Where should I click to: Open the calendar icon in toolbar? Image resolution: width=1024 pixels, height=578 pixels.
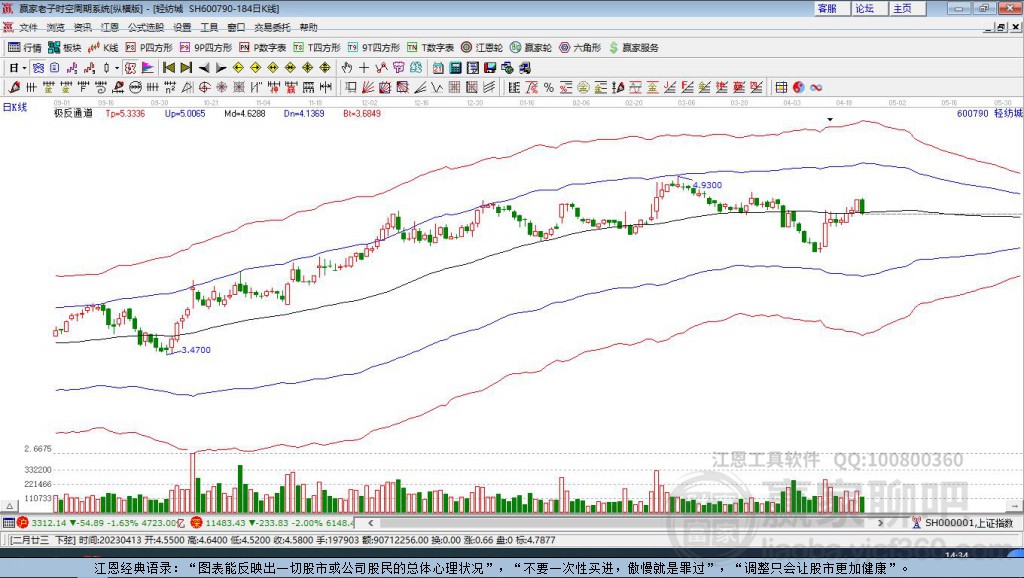point(438,68)
